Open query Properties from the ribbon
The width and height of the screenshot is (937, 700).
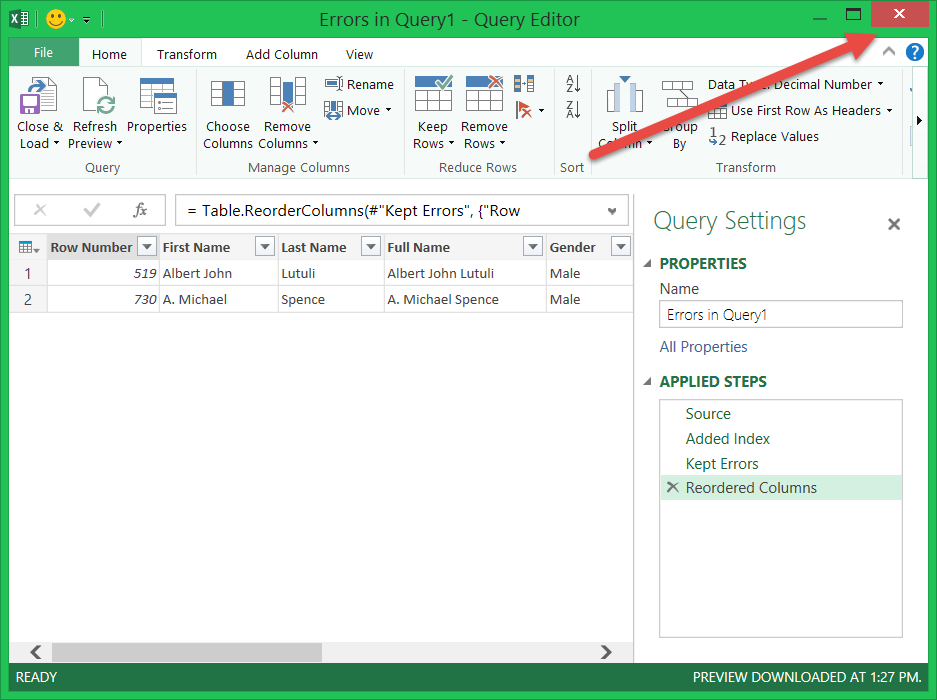[x=157, y=96]
